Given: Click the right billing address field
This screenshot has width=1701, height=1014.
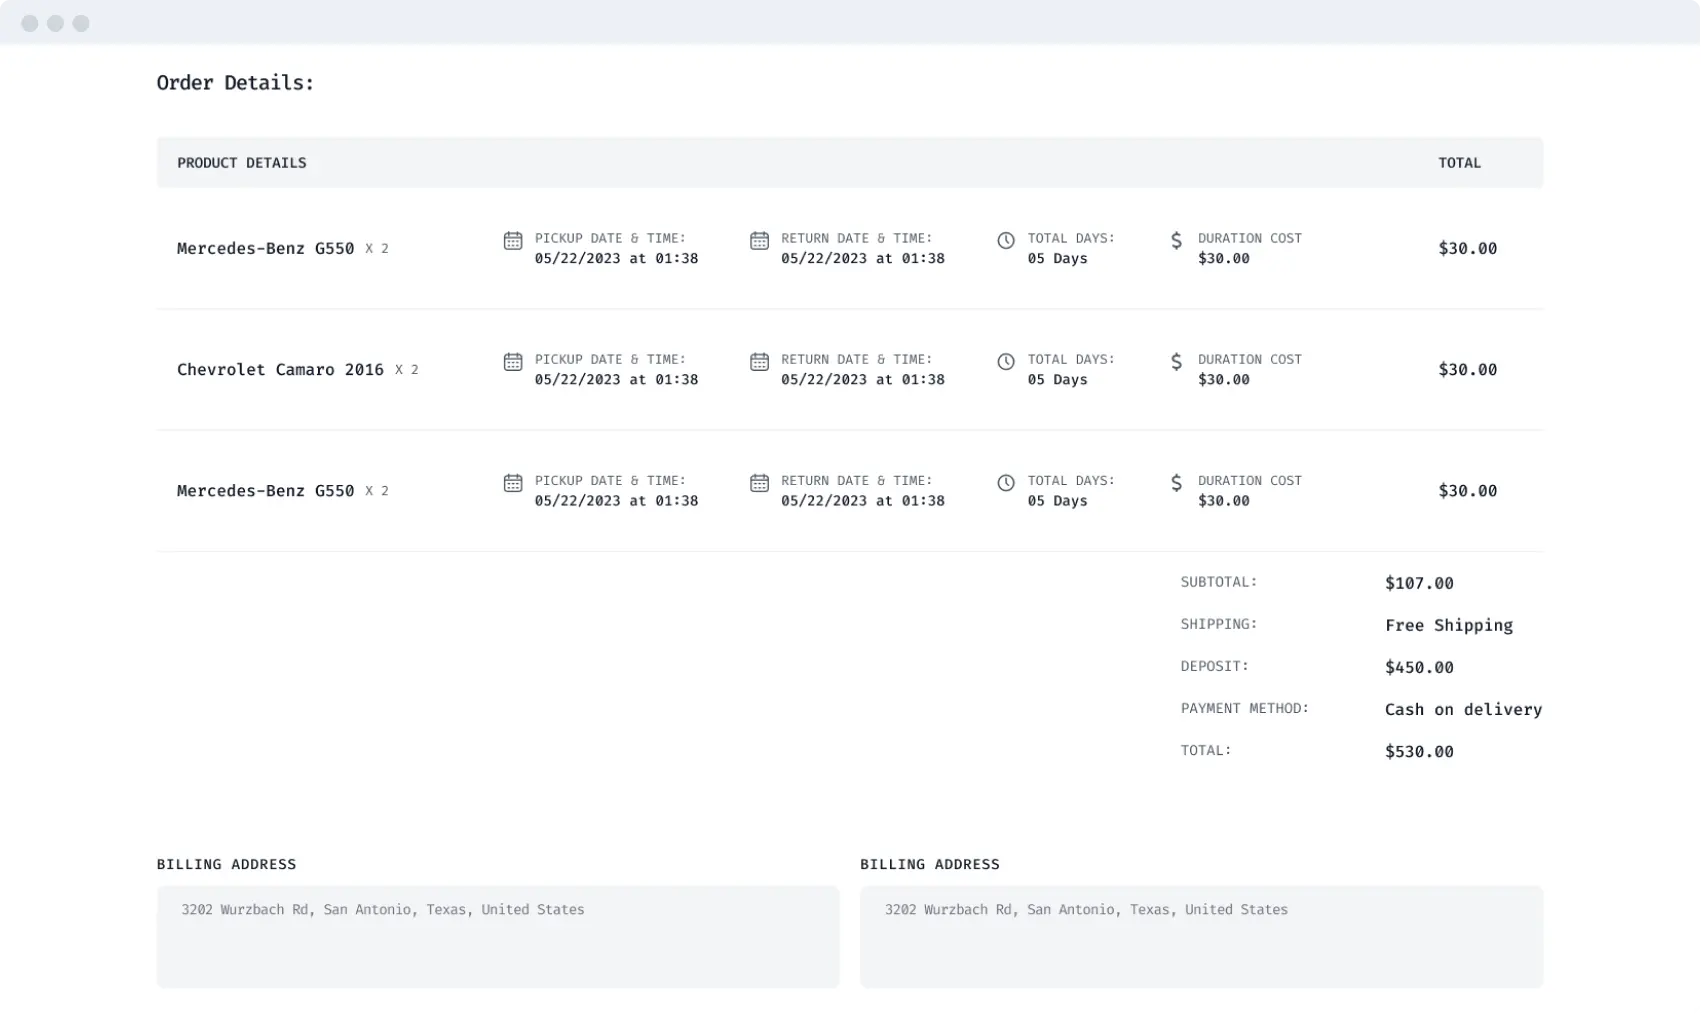Looking at the screenshot, I should click(x=1200, y=936).
